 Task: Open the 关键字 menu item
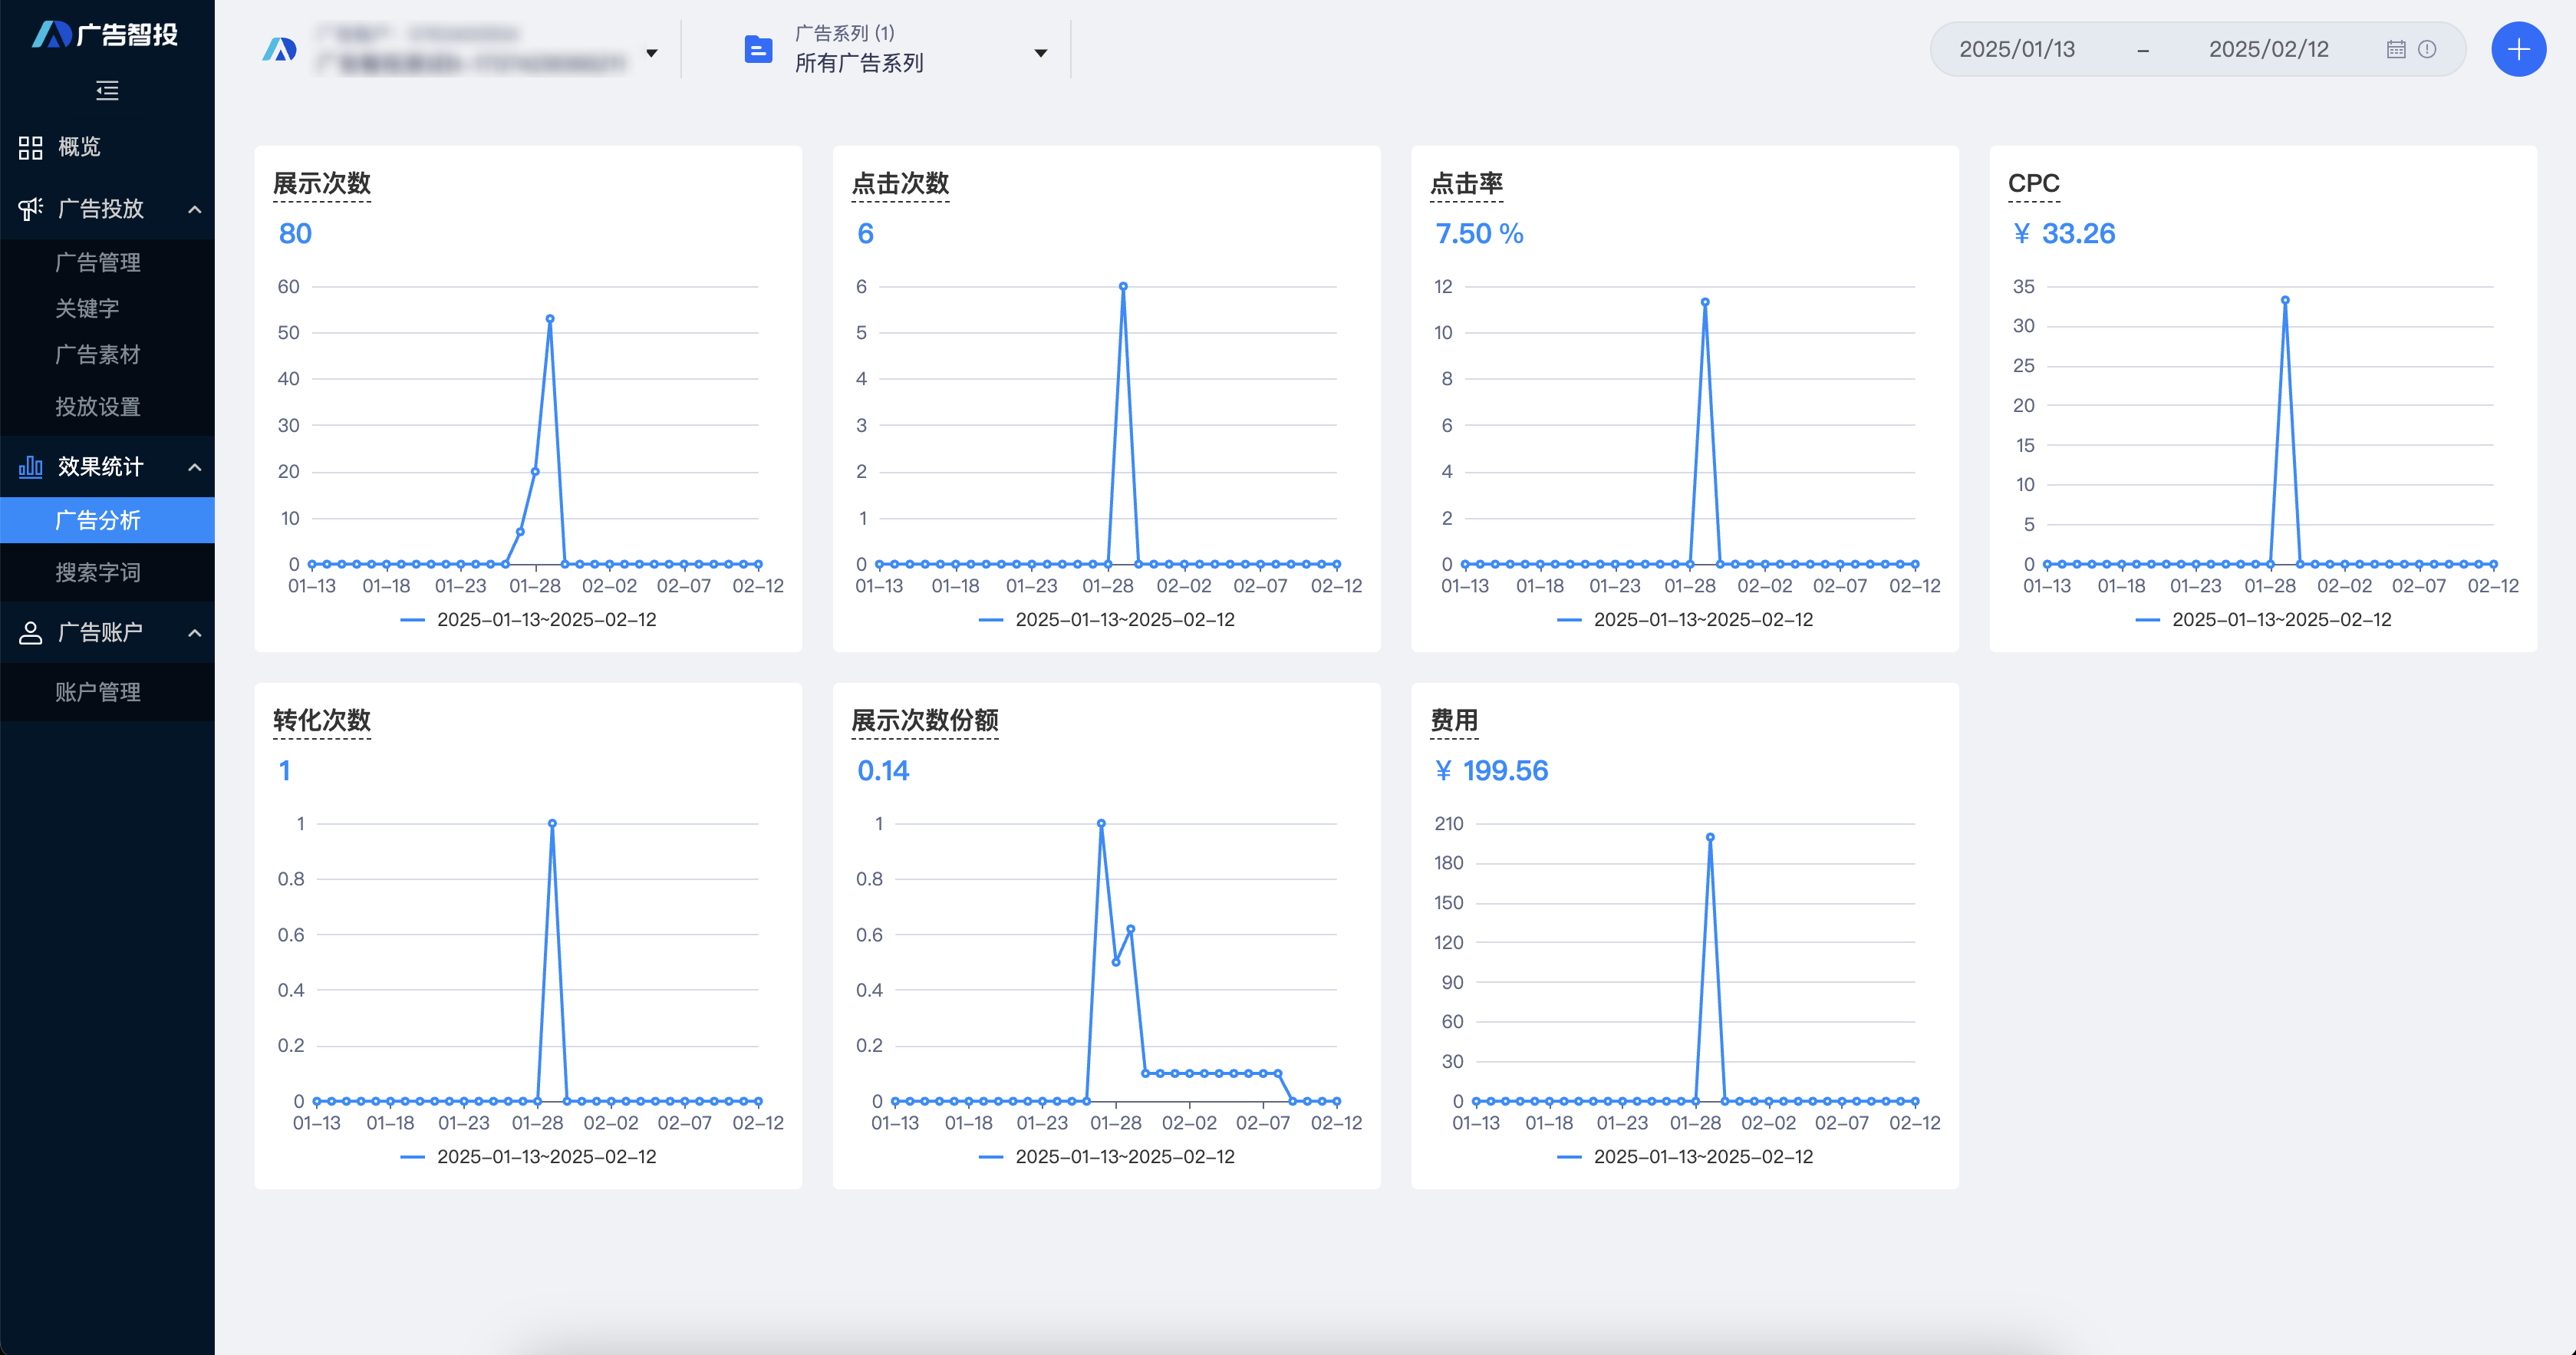point(87,308)
